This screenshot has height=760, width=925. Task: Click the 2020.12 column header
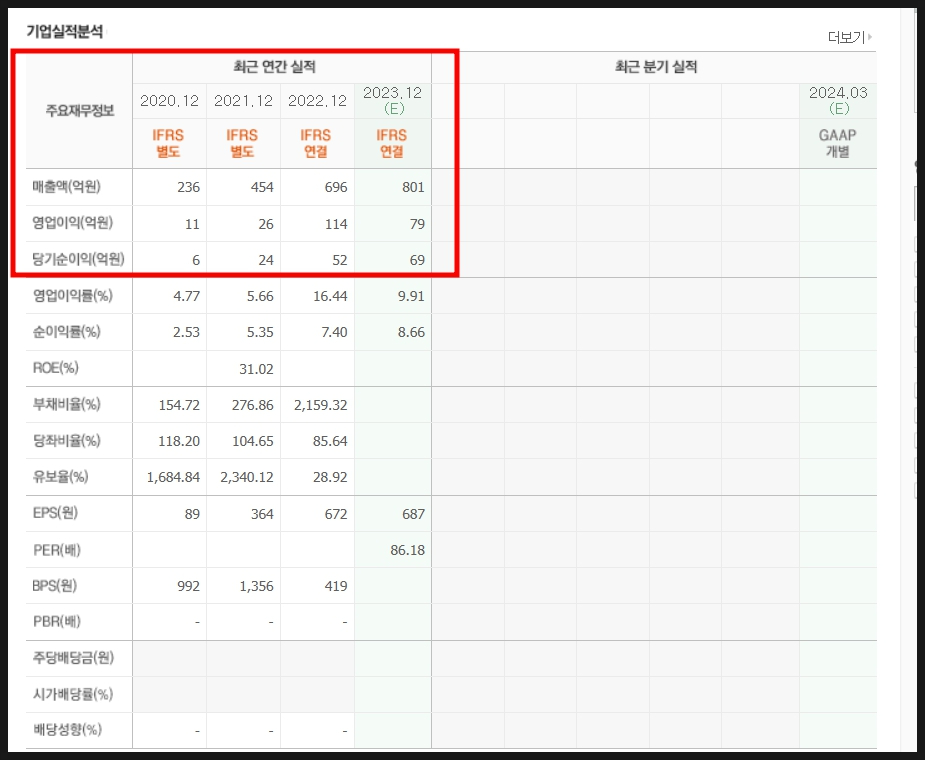[x=169, y=101]
